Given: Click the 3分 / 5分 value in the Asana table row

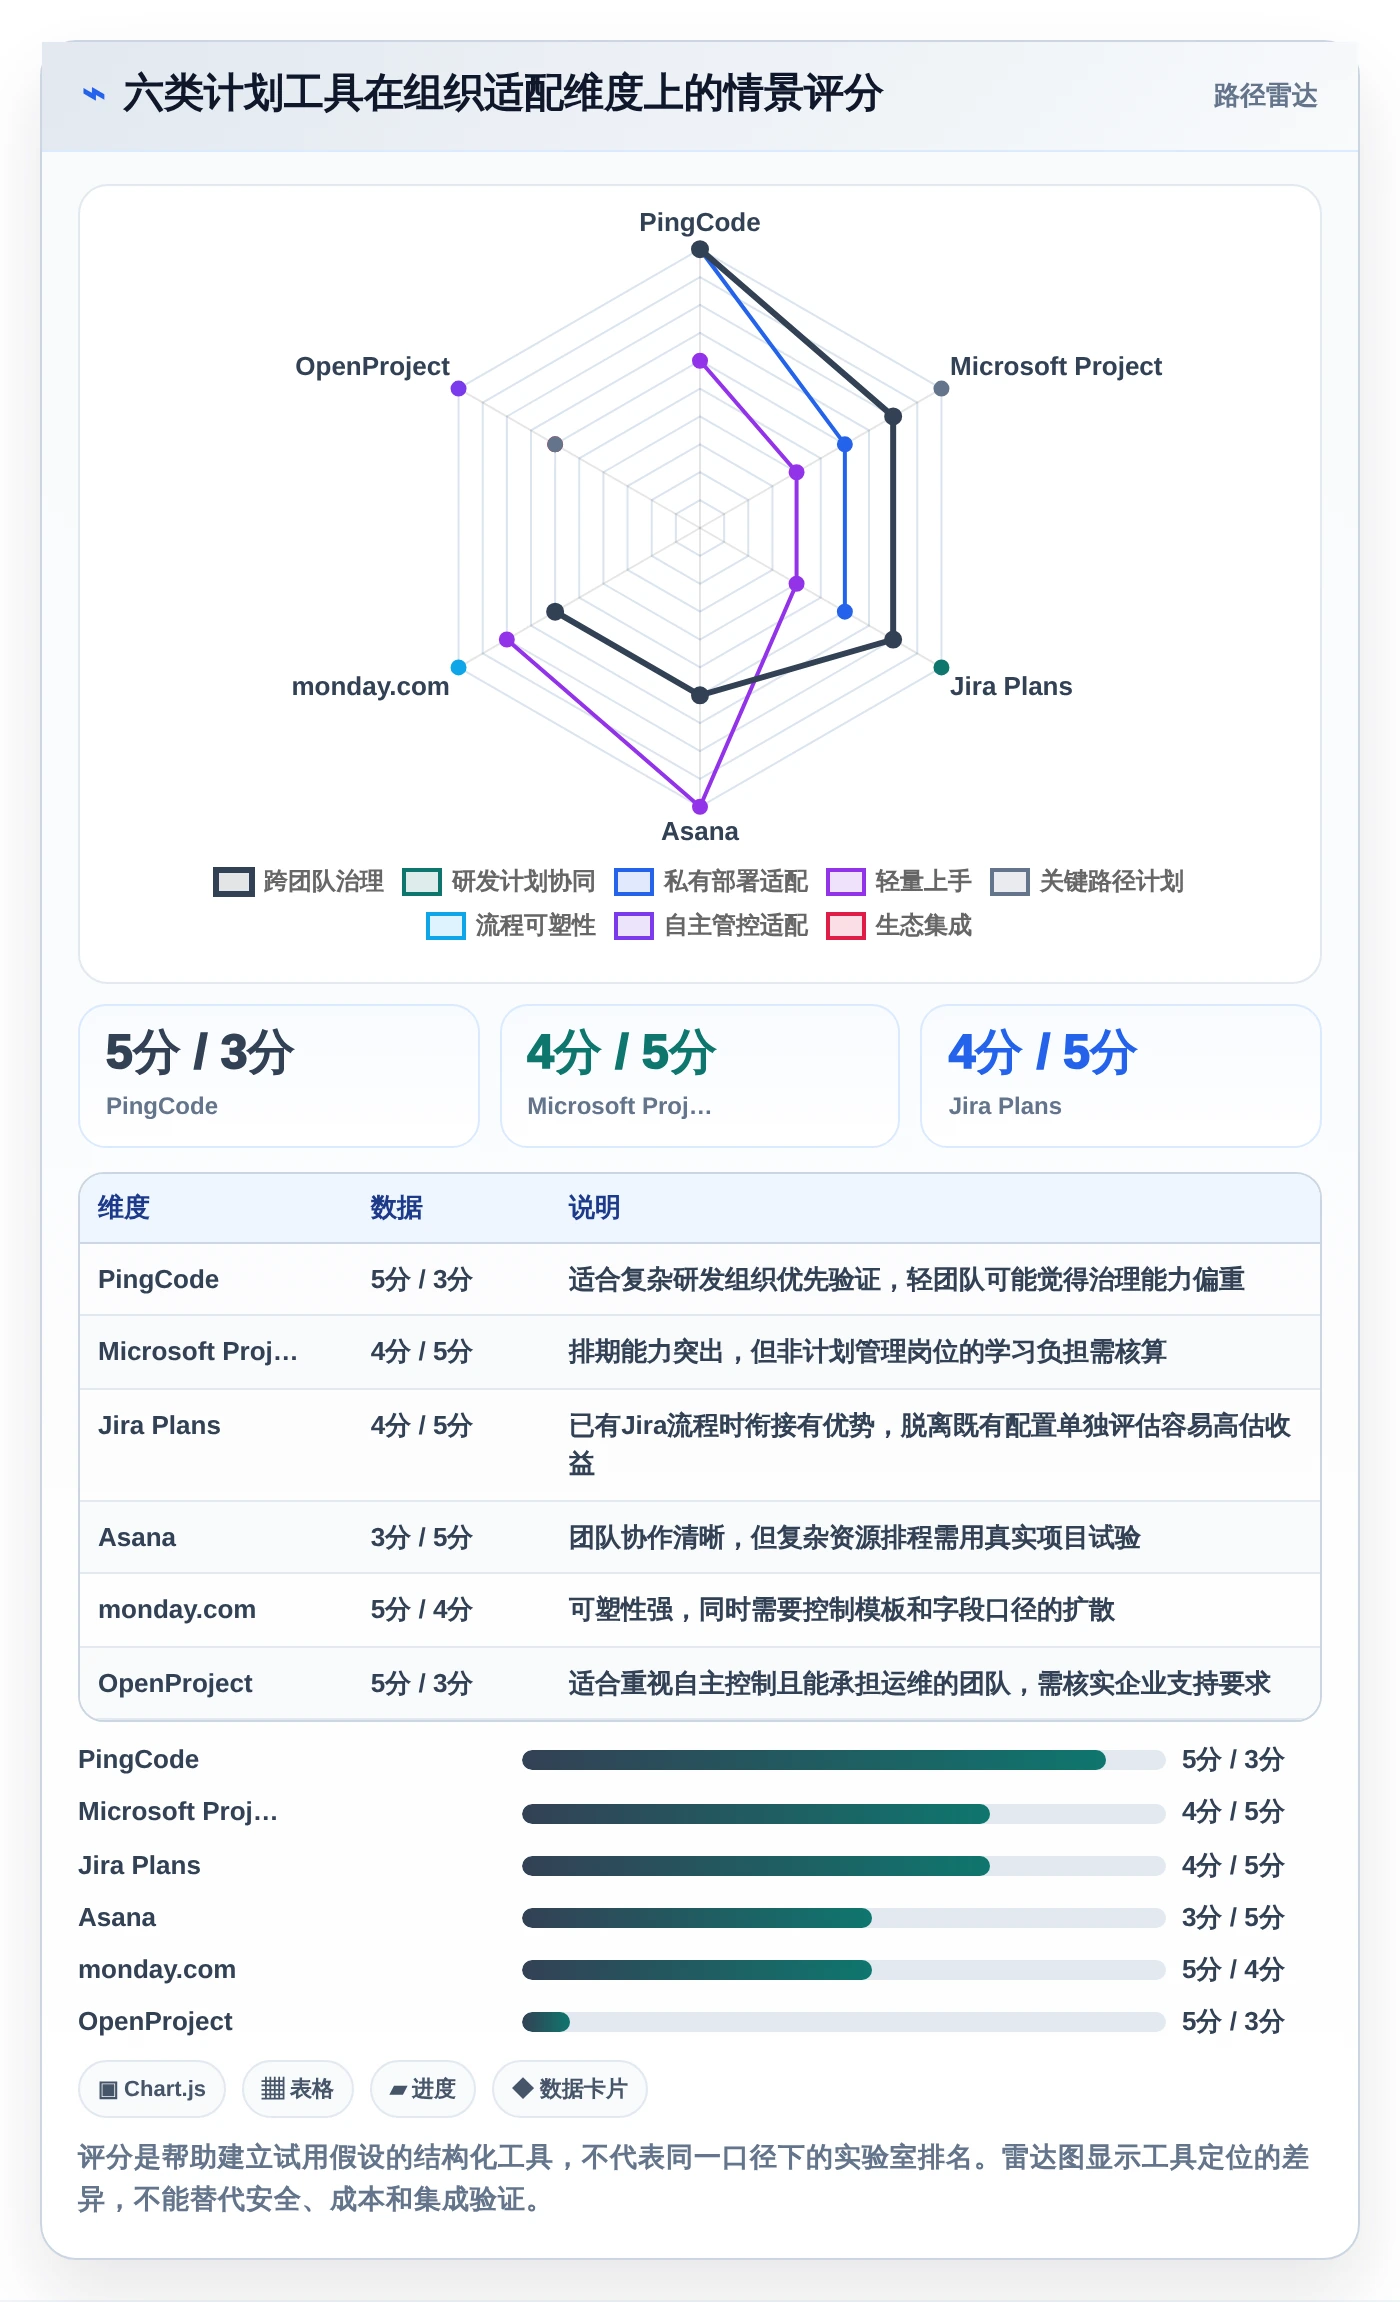Looking at the screenshot, I should click(421, 1538).
